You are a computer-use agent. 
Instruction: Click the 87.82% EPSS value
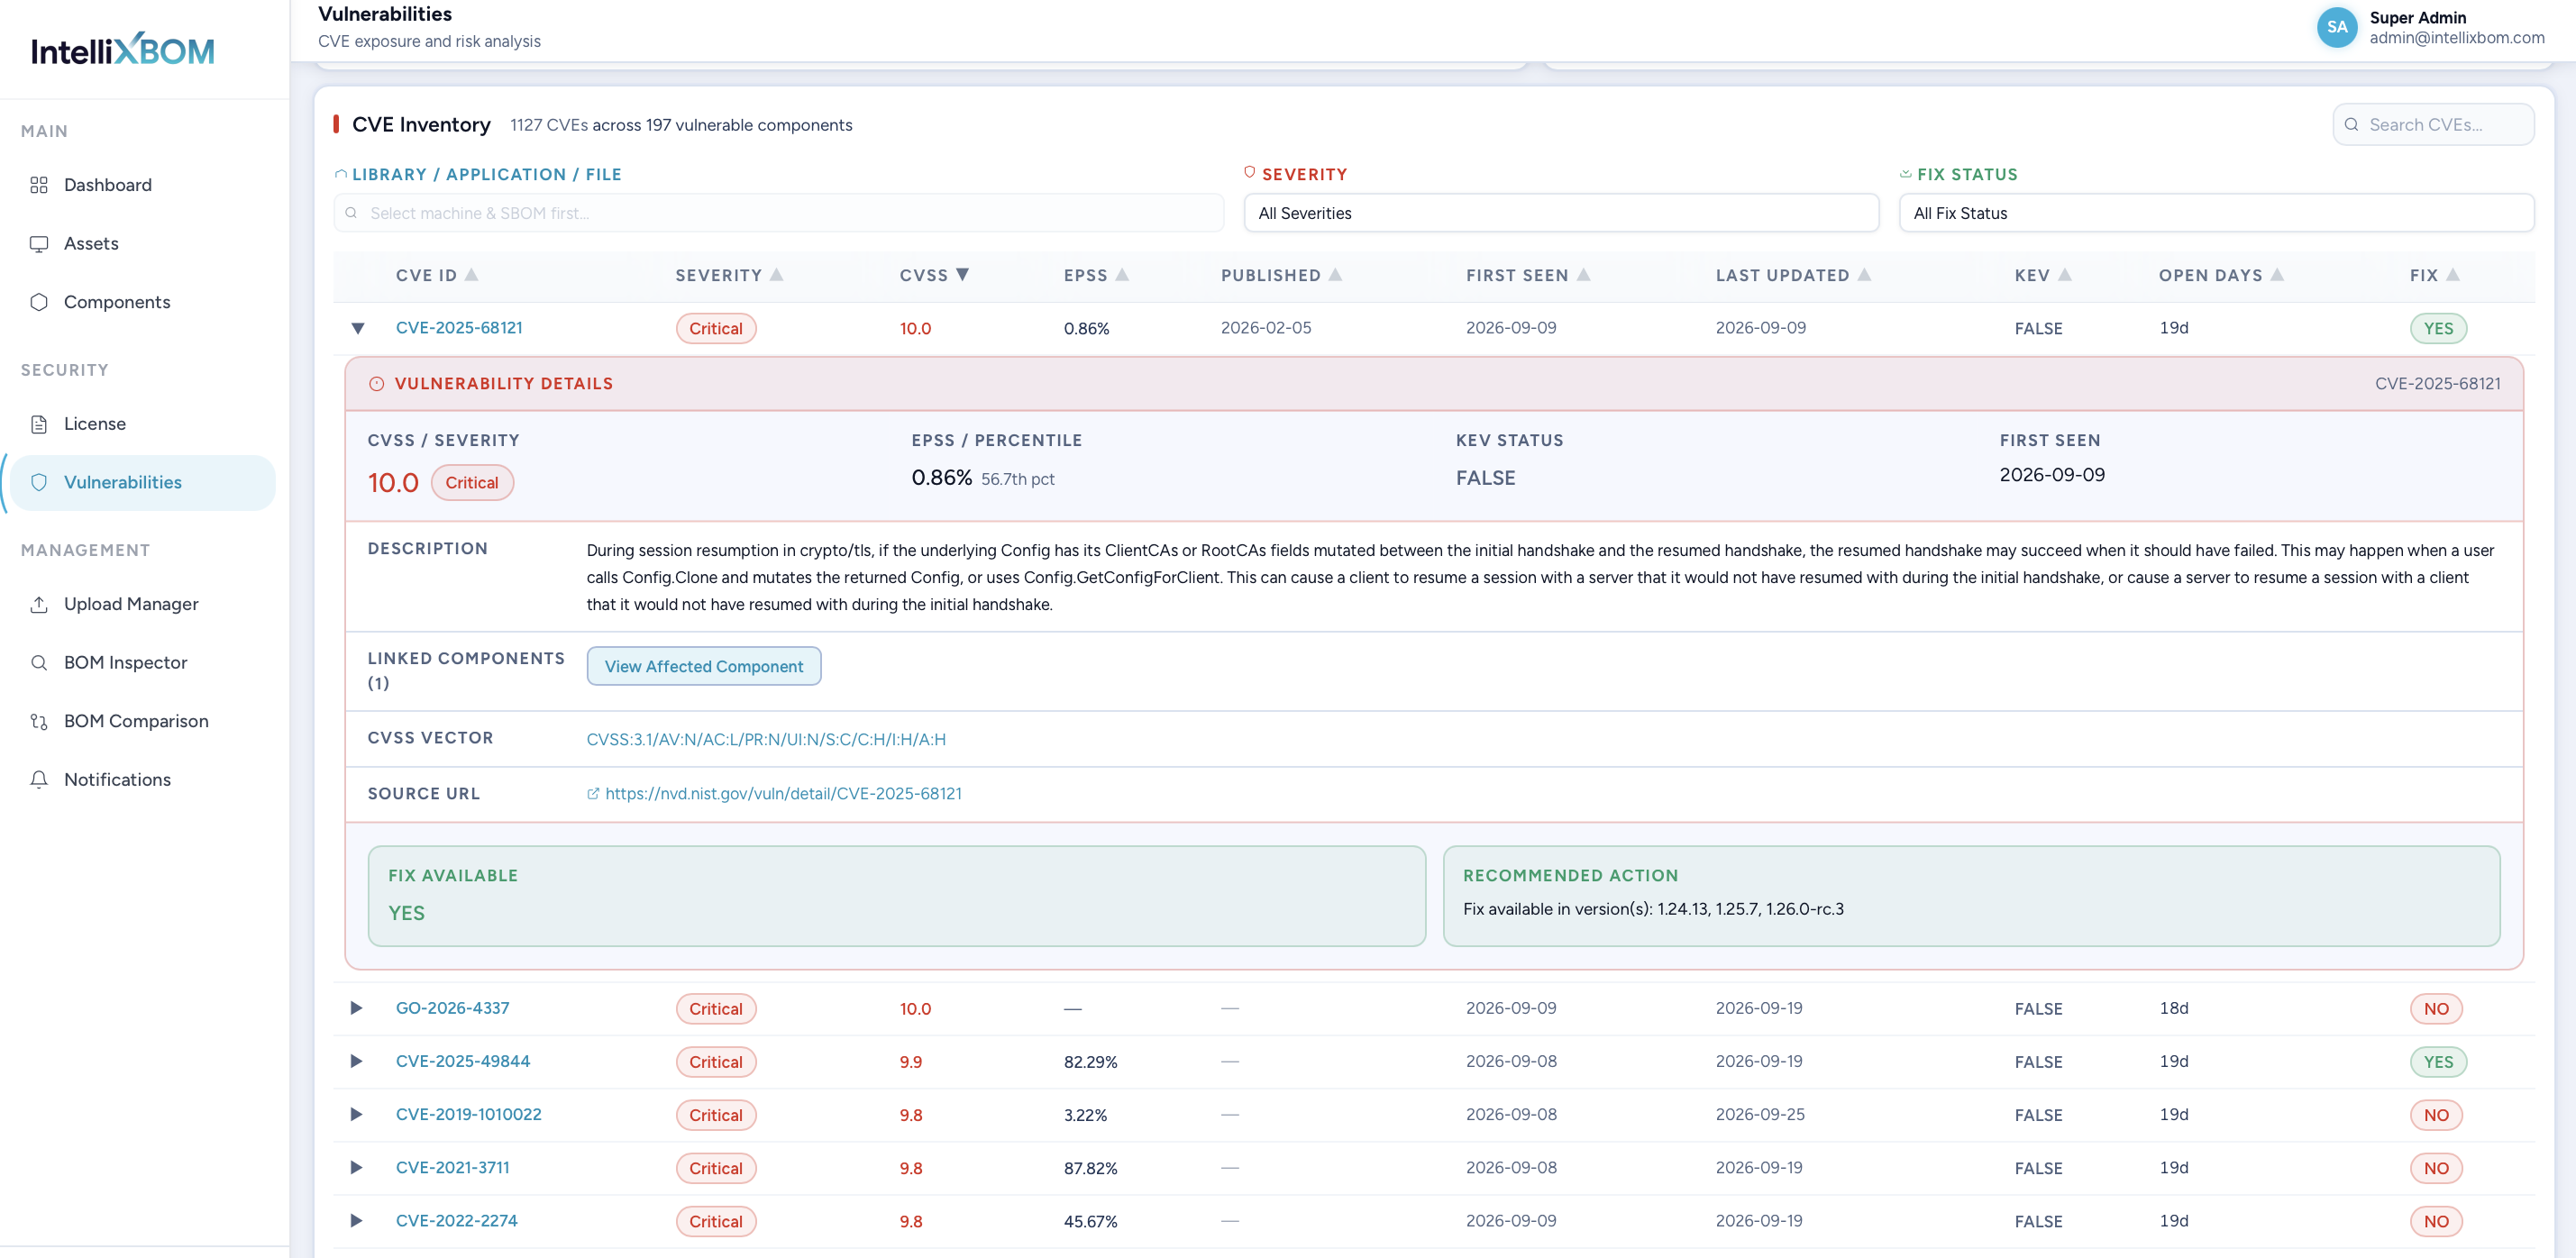tap(1090, 1168)
